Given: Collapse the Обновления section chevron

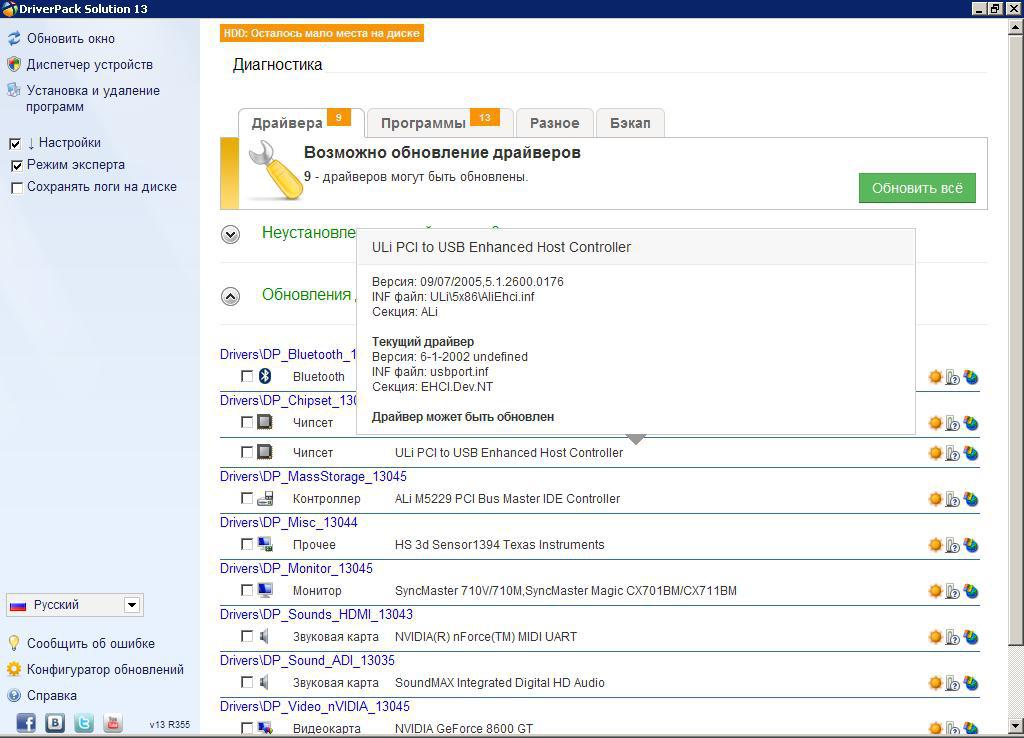Looking at the screenshot, I should (231, 297).
